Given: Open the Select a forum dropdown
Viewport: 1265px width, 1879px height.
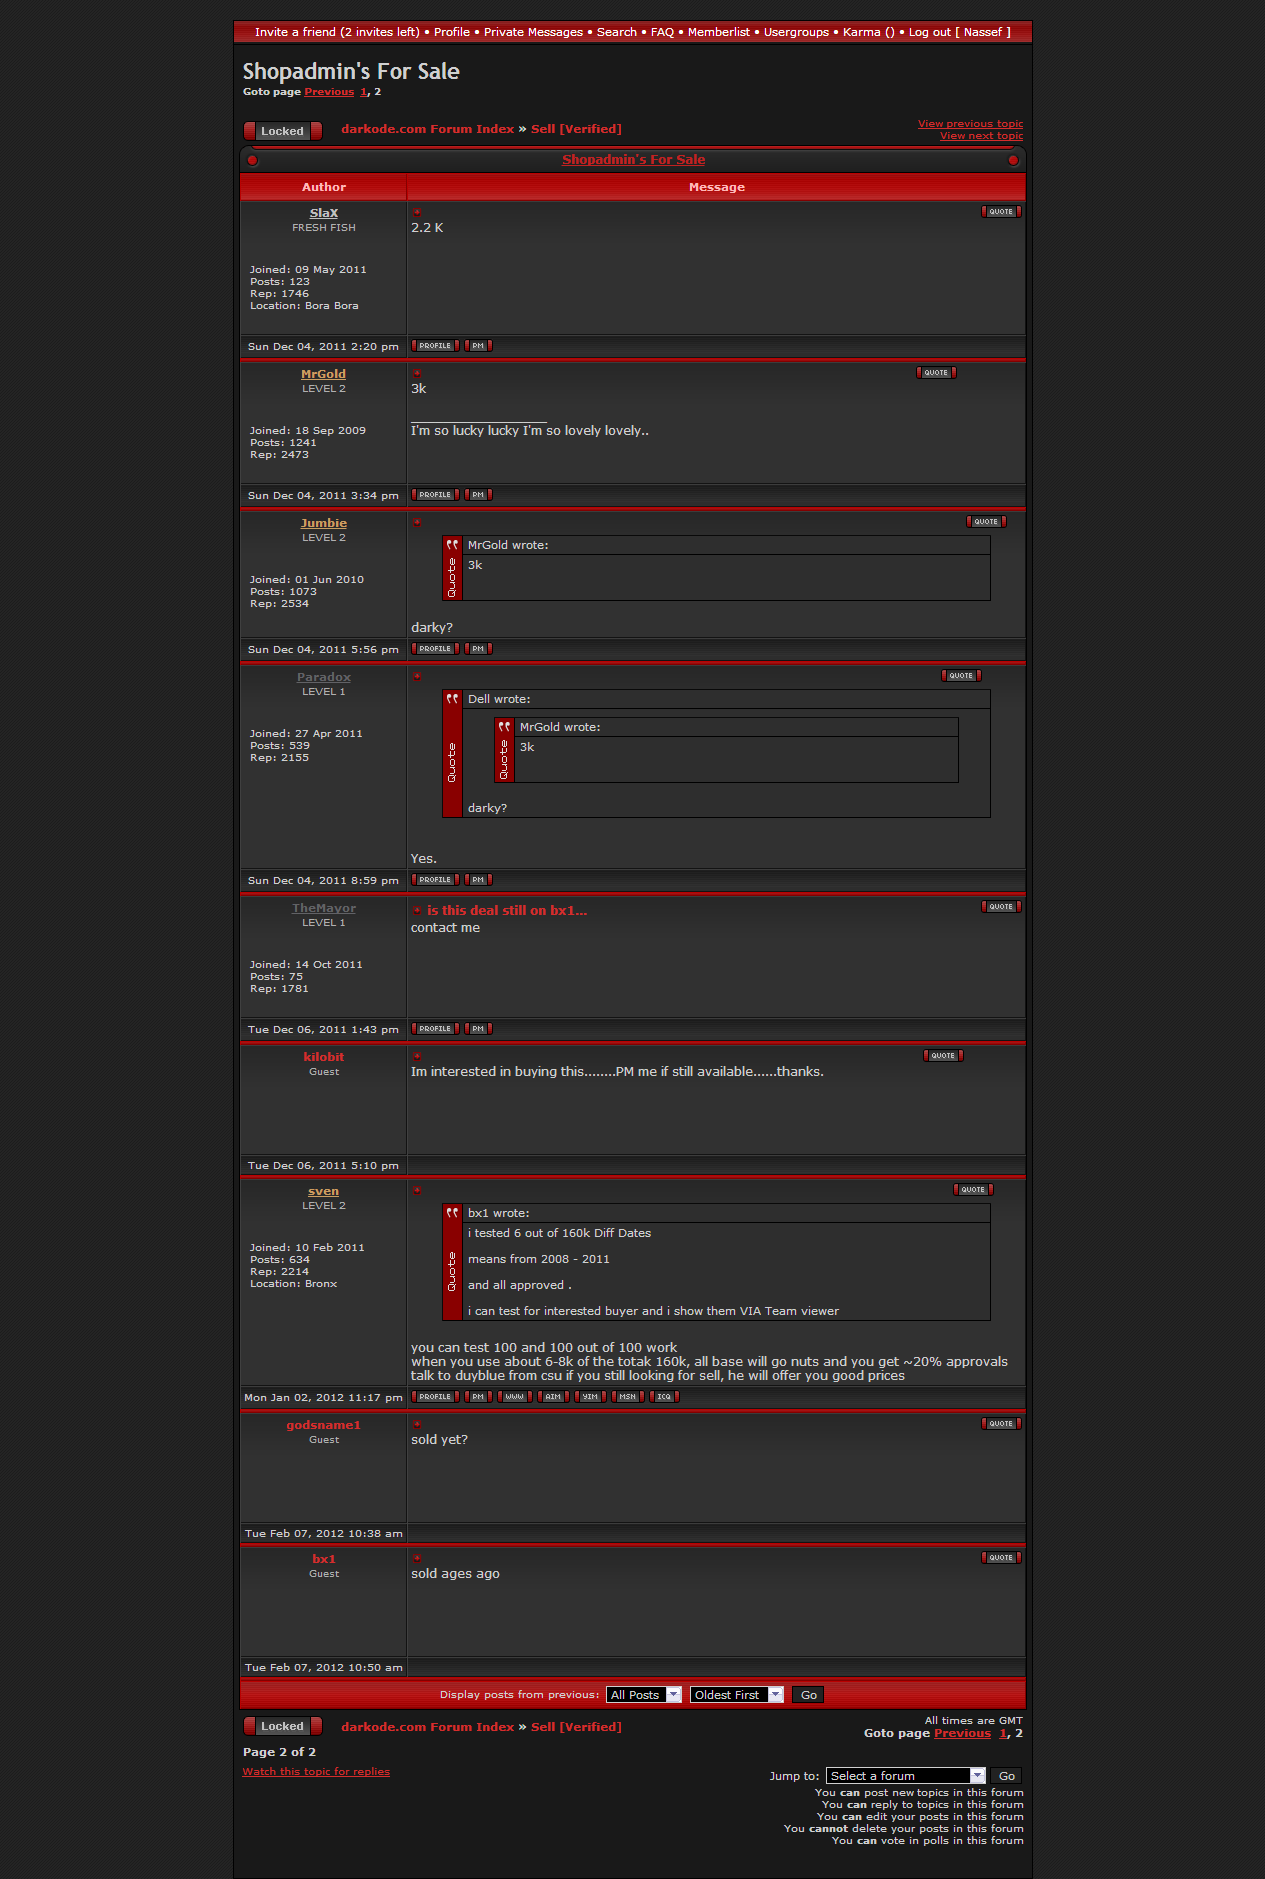Looking at the screenshot, I should click(905, 1776).
